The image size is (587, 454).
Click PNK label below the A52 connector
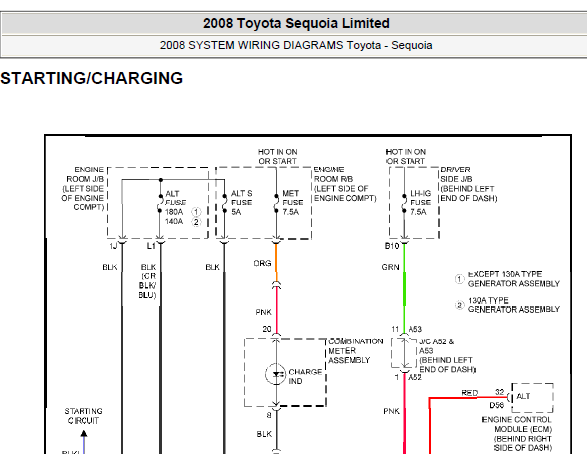(x=392, y=411)
